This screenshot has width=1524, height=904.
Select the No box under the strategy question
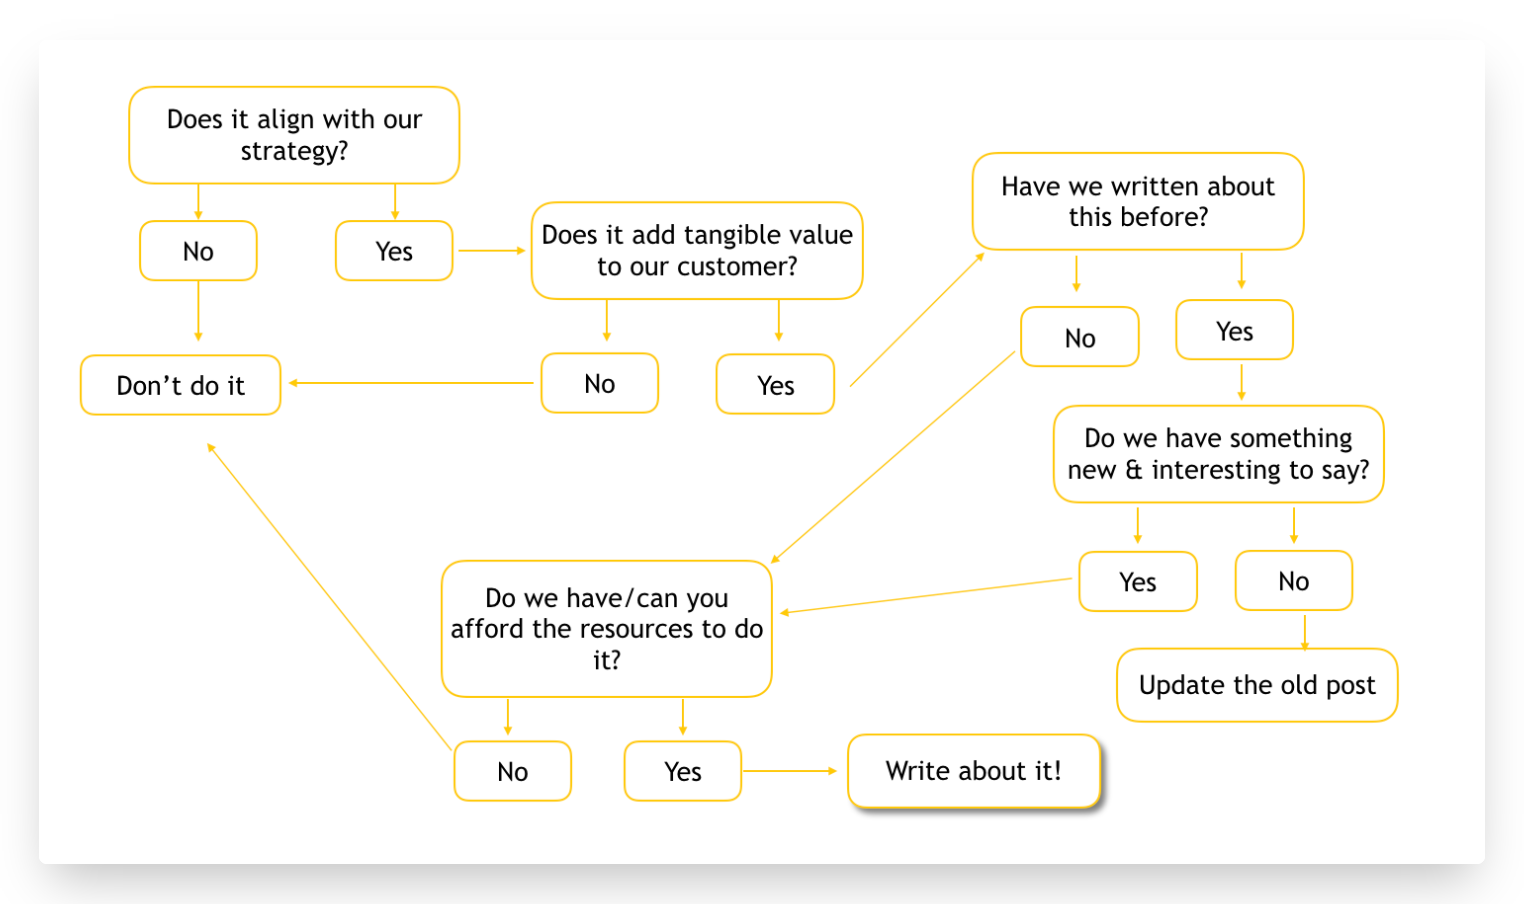(x=198, y=251)
